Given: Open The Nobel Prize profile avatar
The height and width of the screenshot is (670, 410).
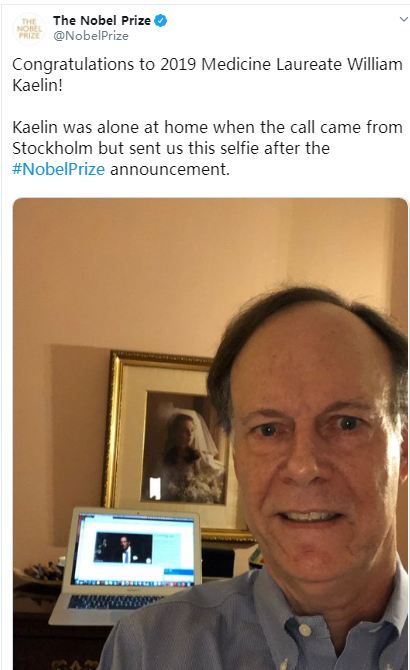Looking at the screenshot, I should pos(29,28).
